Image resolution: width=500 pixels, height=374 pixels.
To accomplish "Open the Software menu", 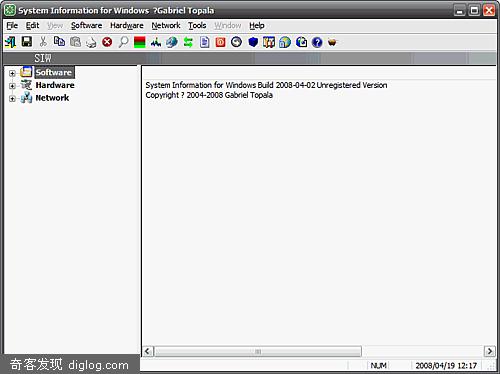I will point(86,26).
